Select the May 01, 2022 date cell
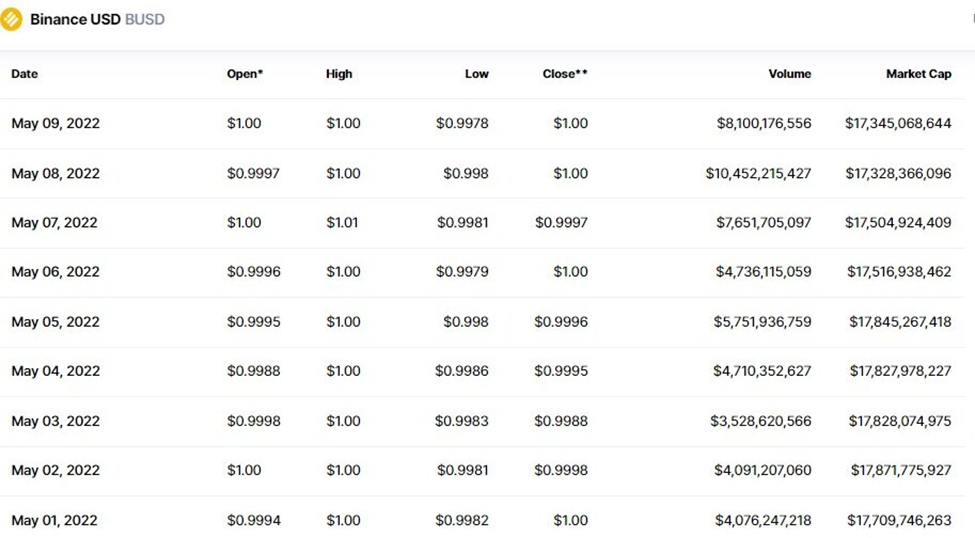 tap(54, 520)
